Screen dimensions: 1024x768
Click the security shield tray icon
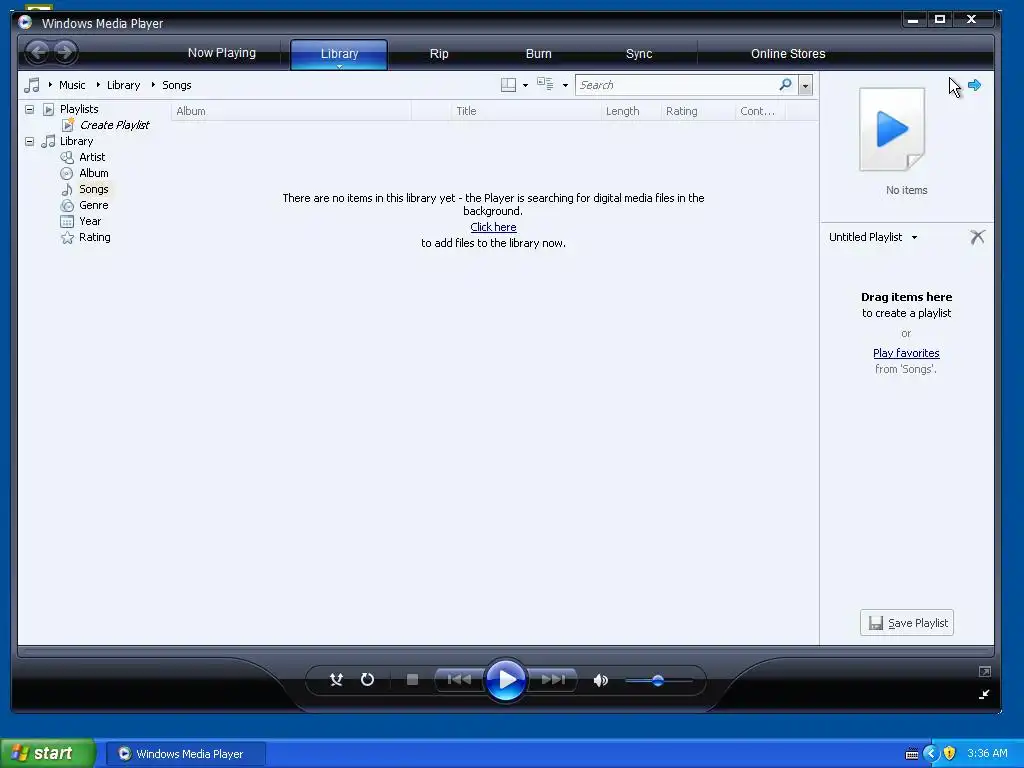tap(950, 754)
